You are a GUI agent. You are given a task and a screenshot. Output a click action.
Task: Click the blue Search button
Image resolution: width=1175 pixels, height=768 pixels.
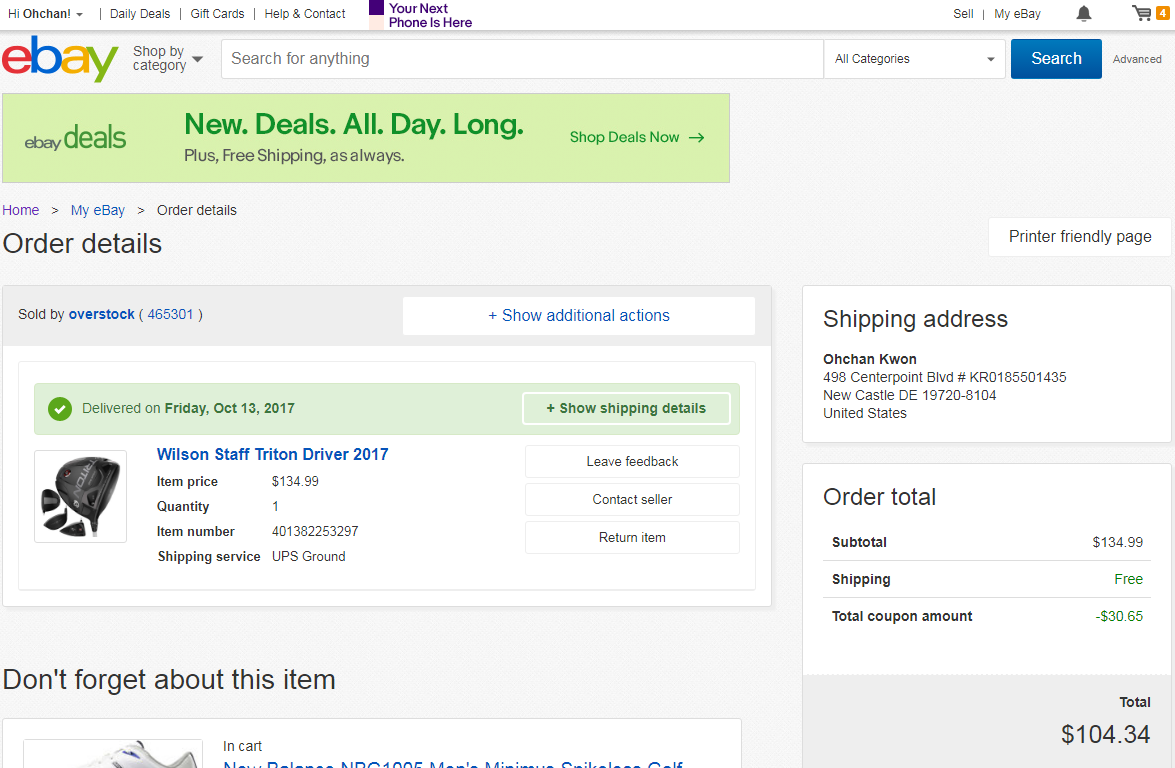click(1055, 59)
